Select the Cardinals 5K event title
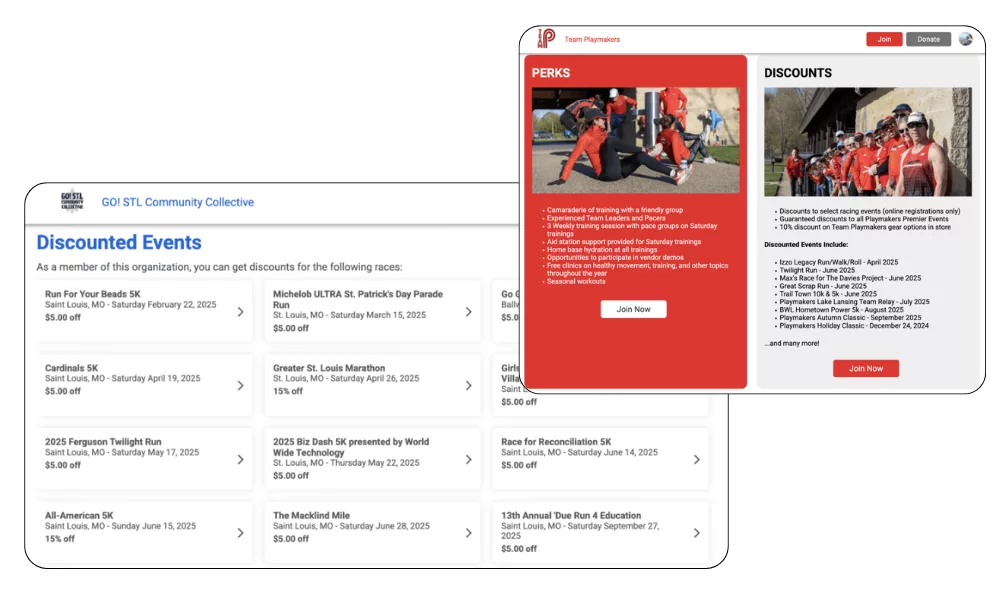Screen dimensions: 1000x600 pos(71,368)
